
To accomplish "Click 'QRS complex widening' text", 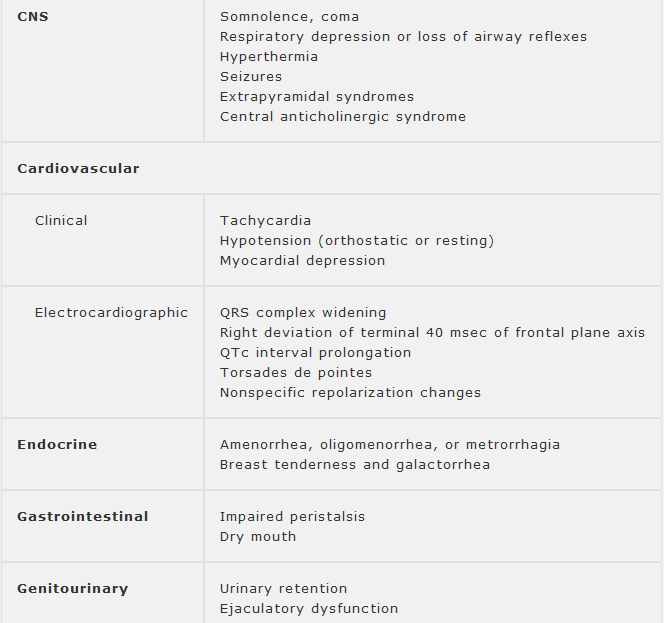I will pos(303,313).
